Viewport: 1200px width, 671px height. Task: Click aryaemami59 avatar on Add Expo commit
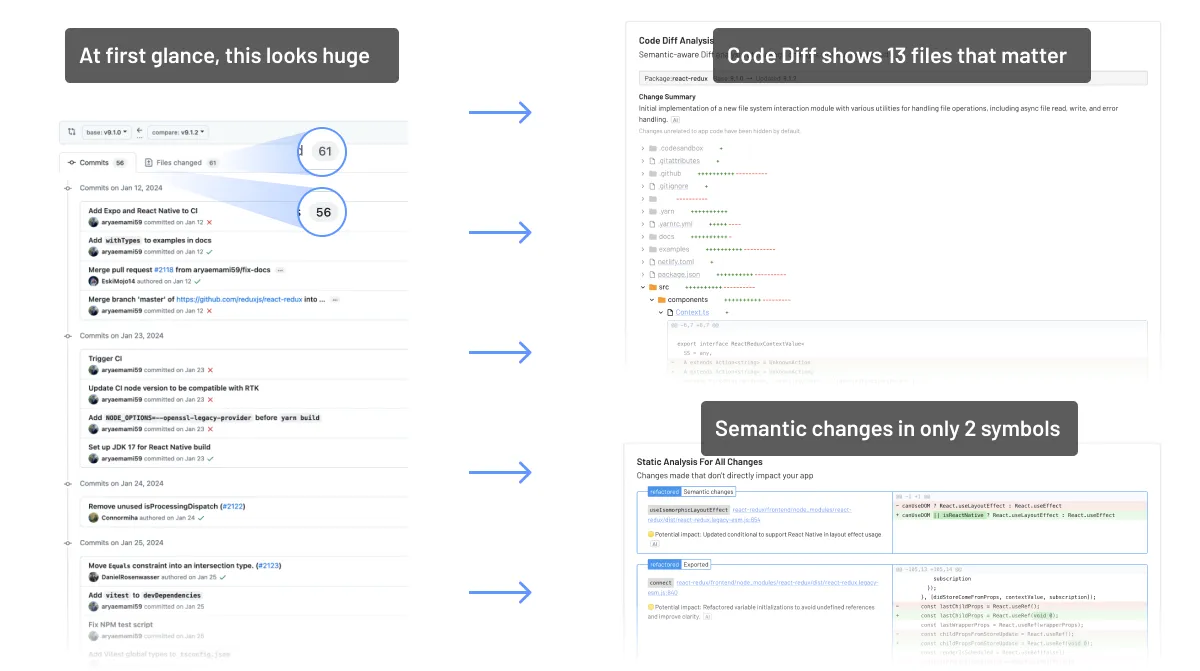coord(93,222)
